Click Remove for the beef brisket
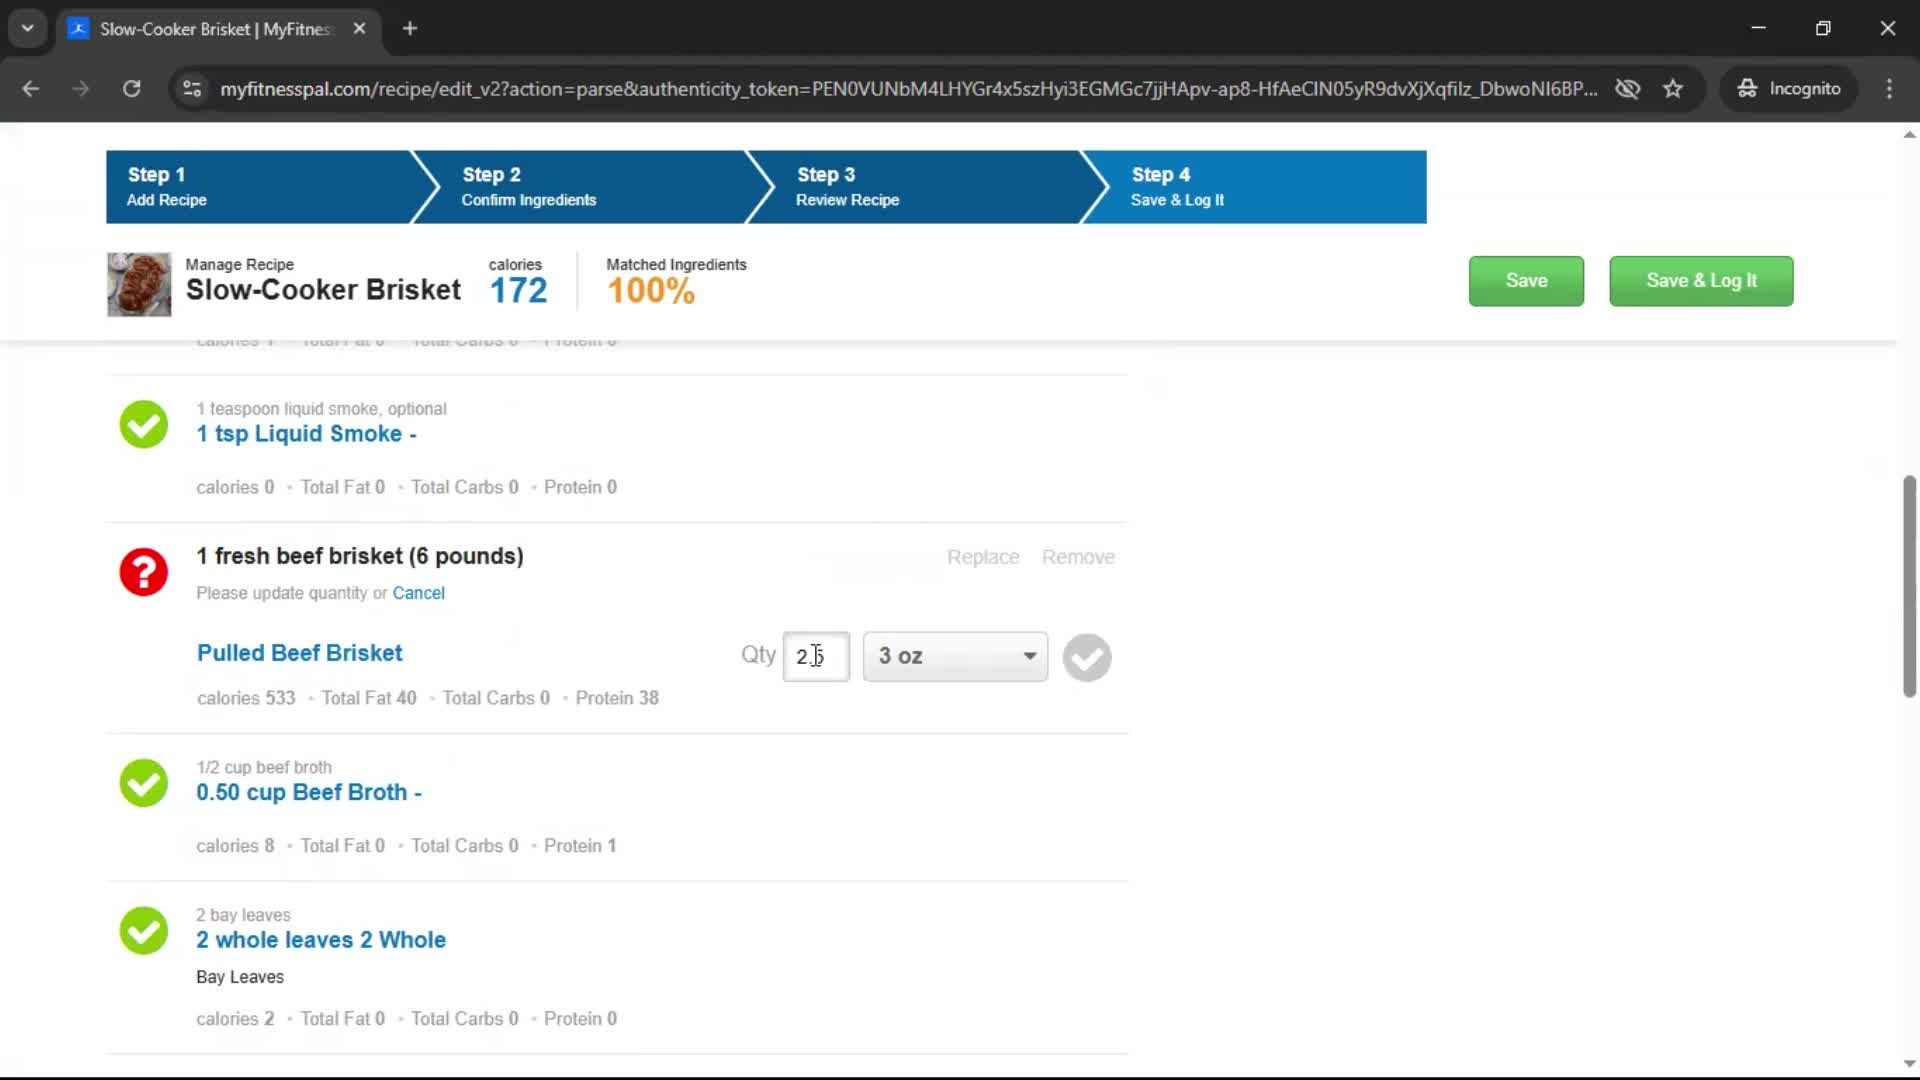 click(x=1078, y=557)
